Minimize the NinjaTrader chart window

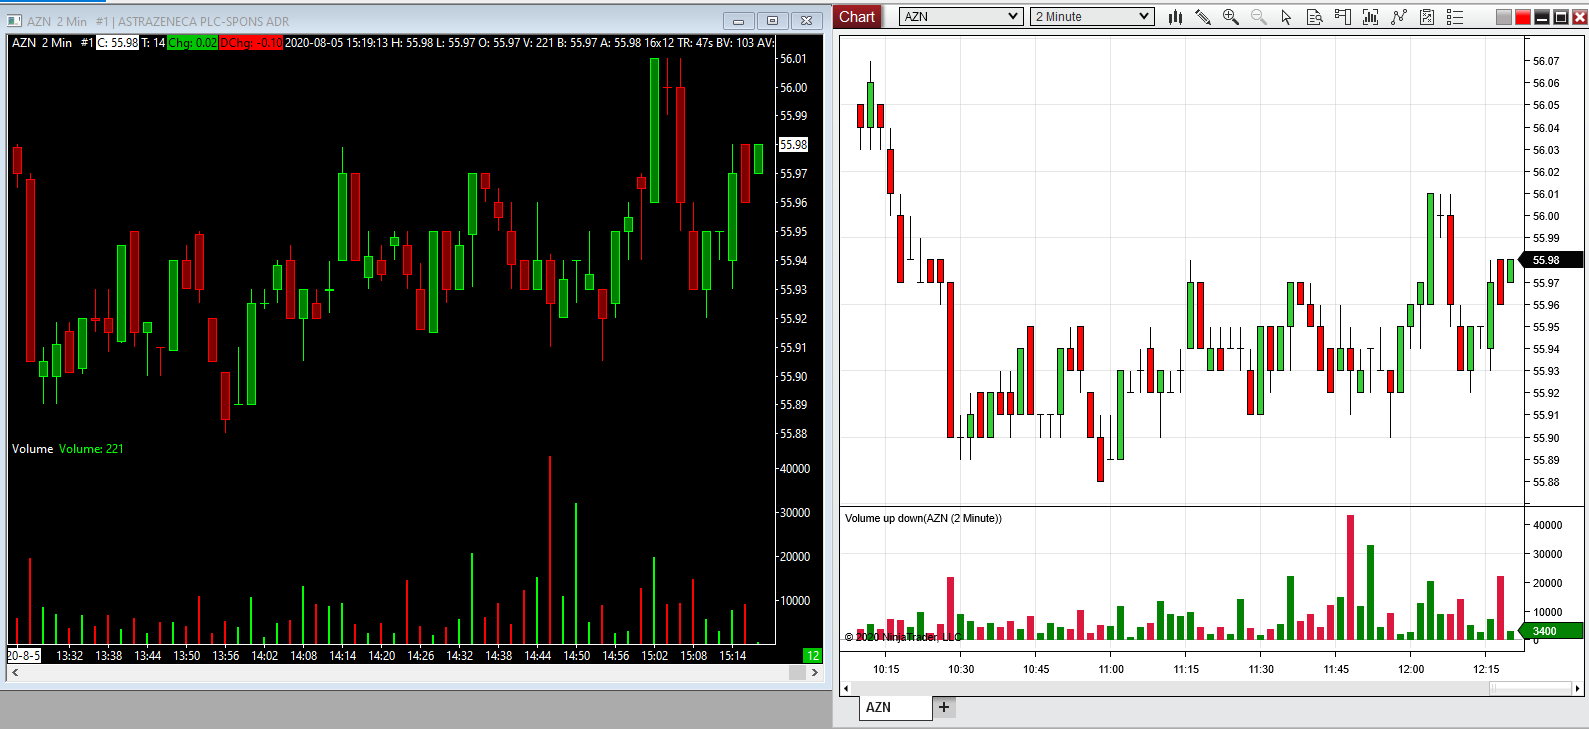pos(1542,17)
